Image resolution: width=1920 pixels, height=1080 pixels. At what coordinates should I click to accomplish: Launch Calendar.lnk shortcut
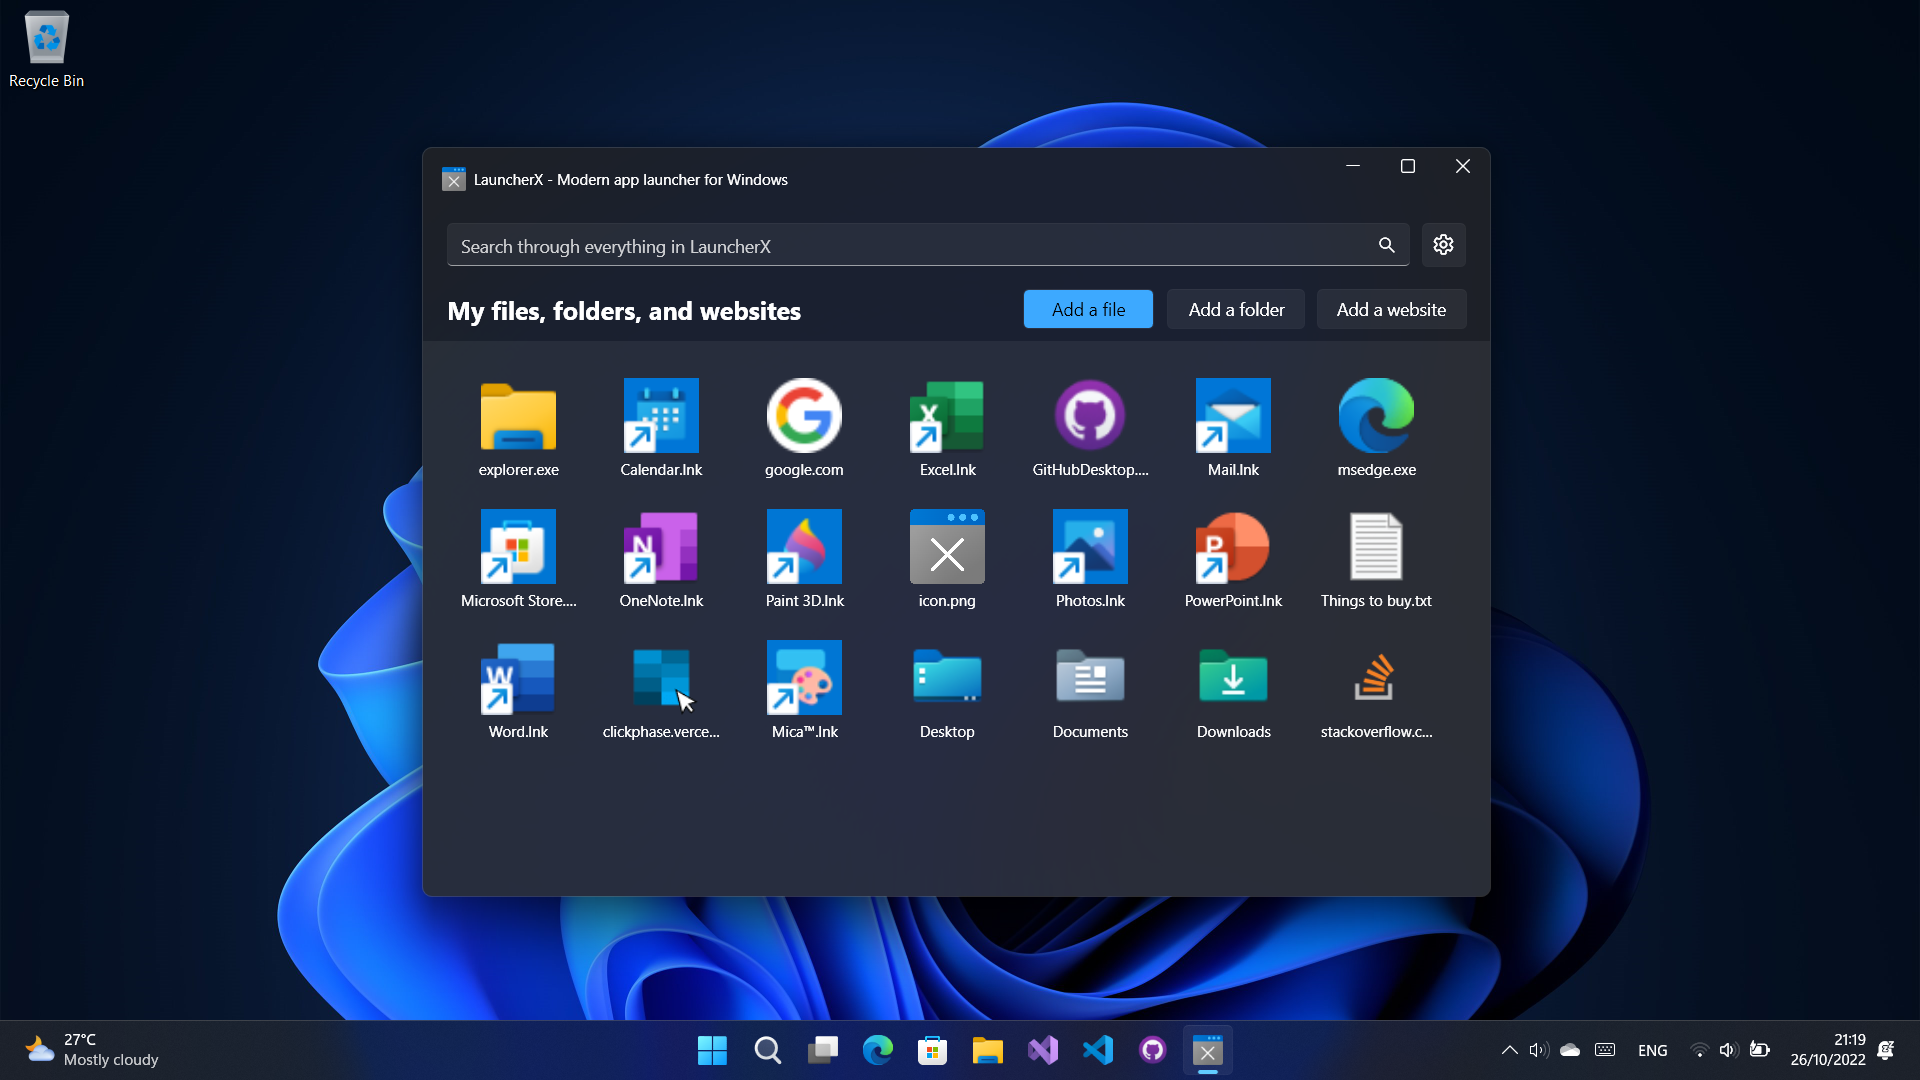[x=661, y=429]
